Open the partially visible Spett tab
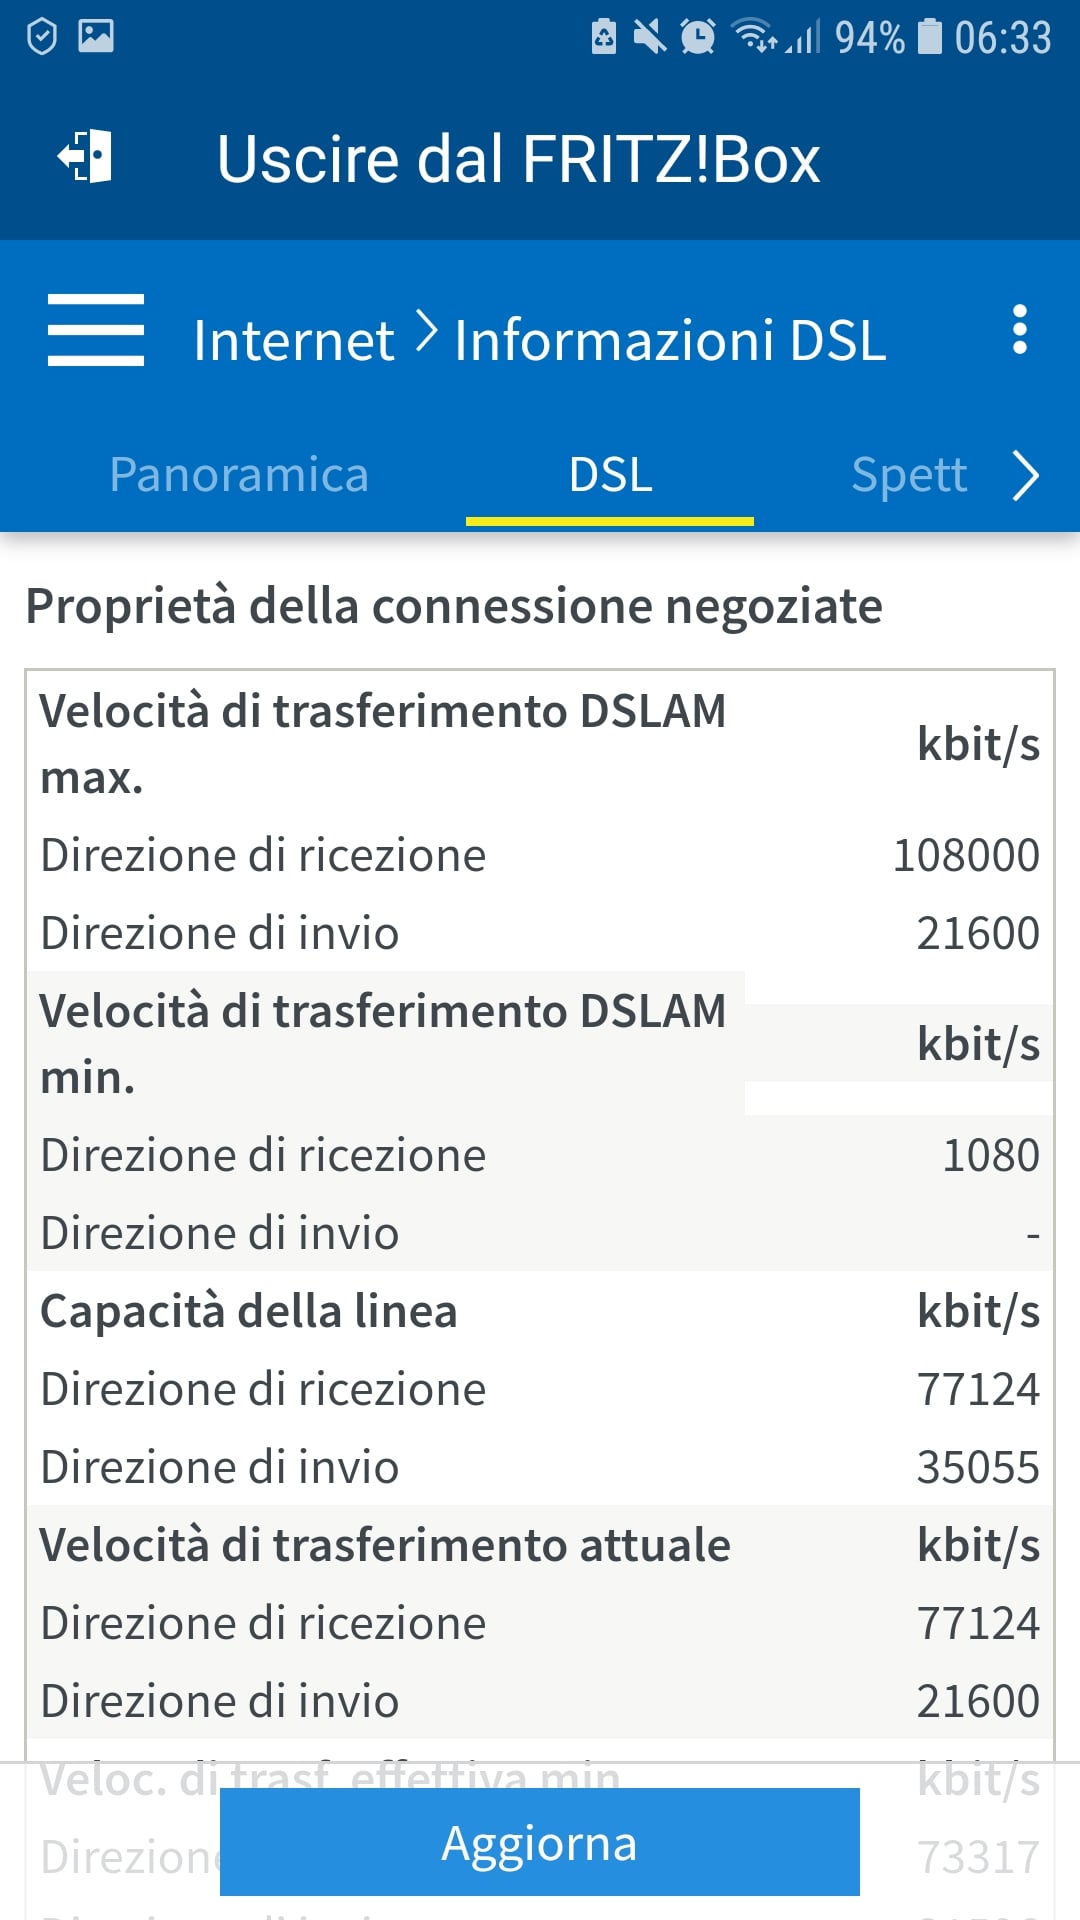Viewport: 1080px width, 1920px height. [x=909, y=474]
